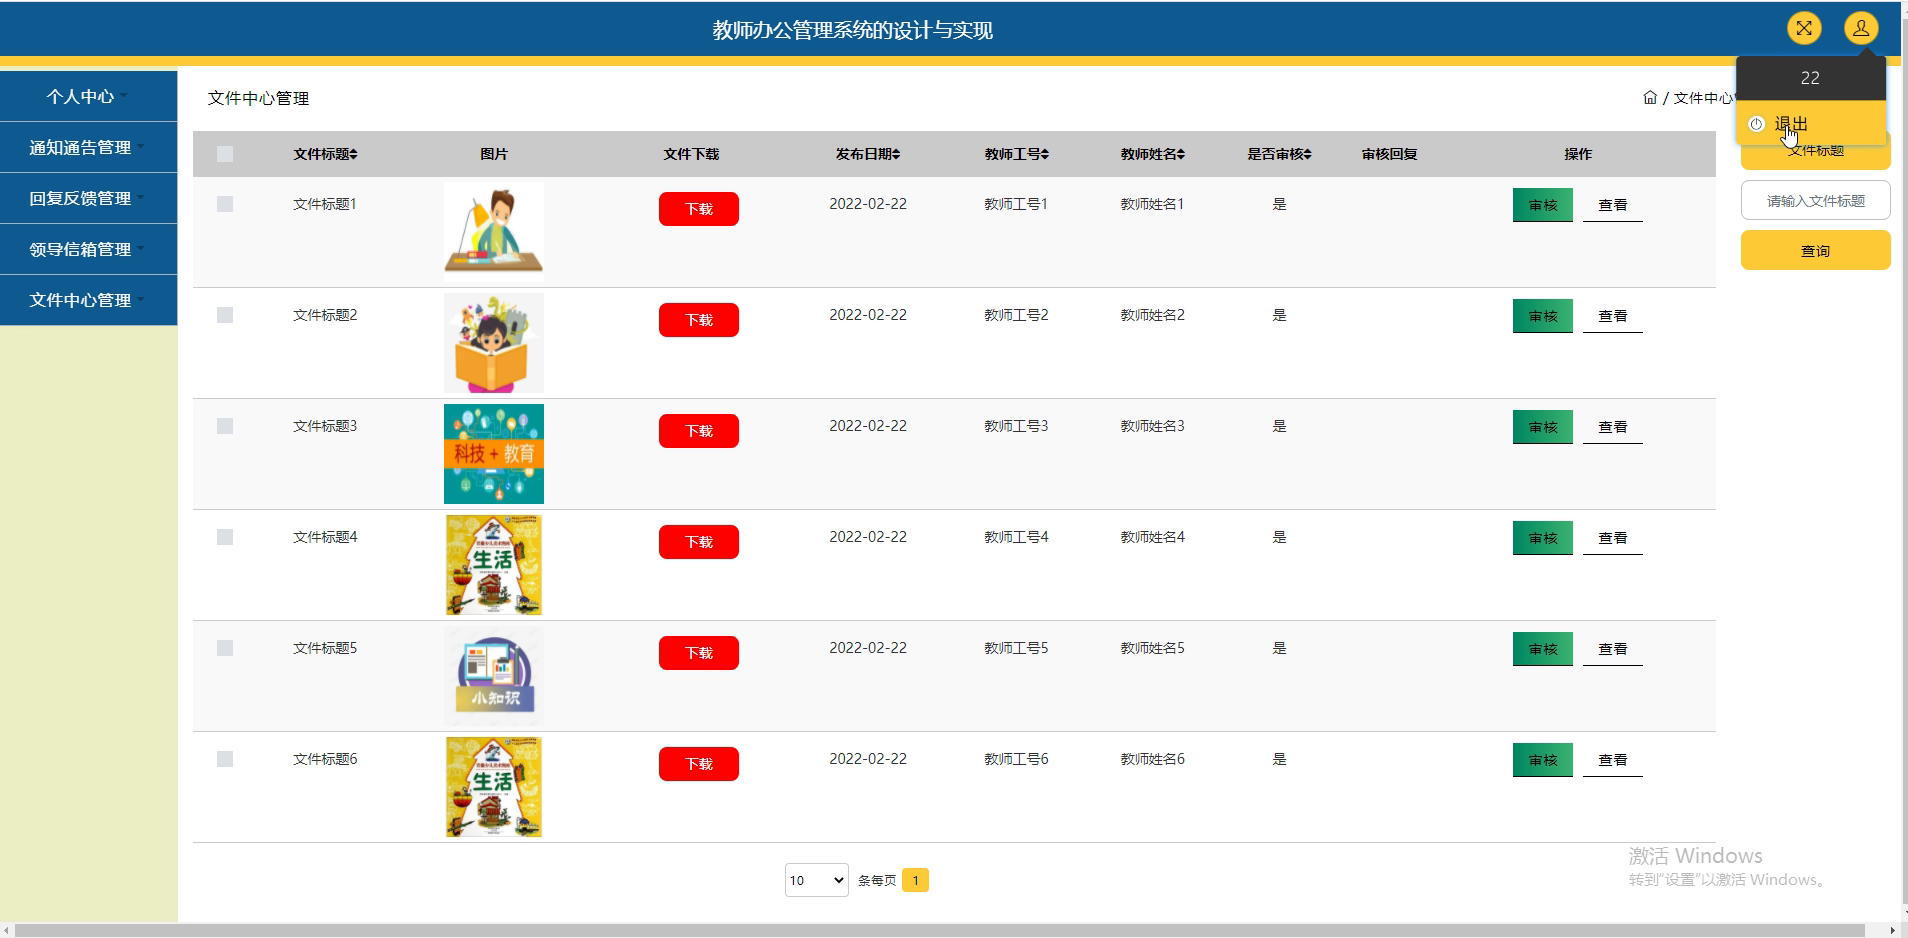
Task: Sort table by 教师工号 column arrows
Action: click(x=1045, y=154)
